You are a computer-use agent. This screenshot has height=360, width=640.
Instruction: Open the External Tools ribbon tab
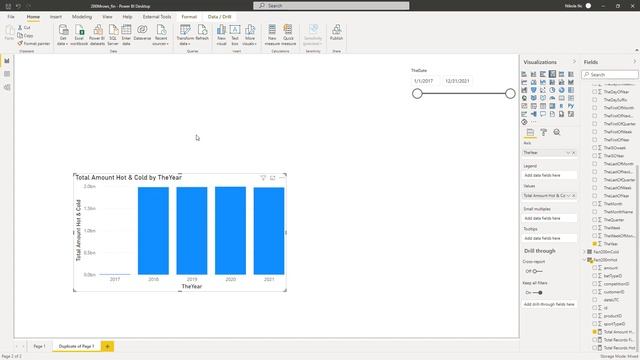tap(157, 17)
